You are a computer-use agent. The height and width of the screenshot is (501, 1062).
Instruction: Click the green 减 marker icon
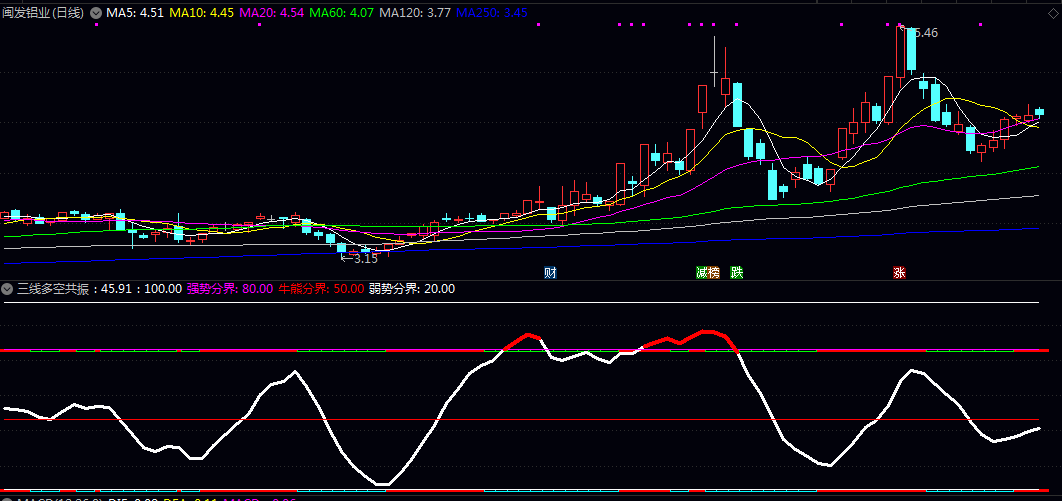[x=702, y=273]
